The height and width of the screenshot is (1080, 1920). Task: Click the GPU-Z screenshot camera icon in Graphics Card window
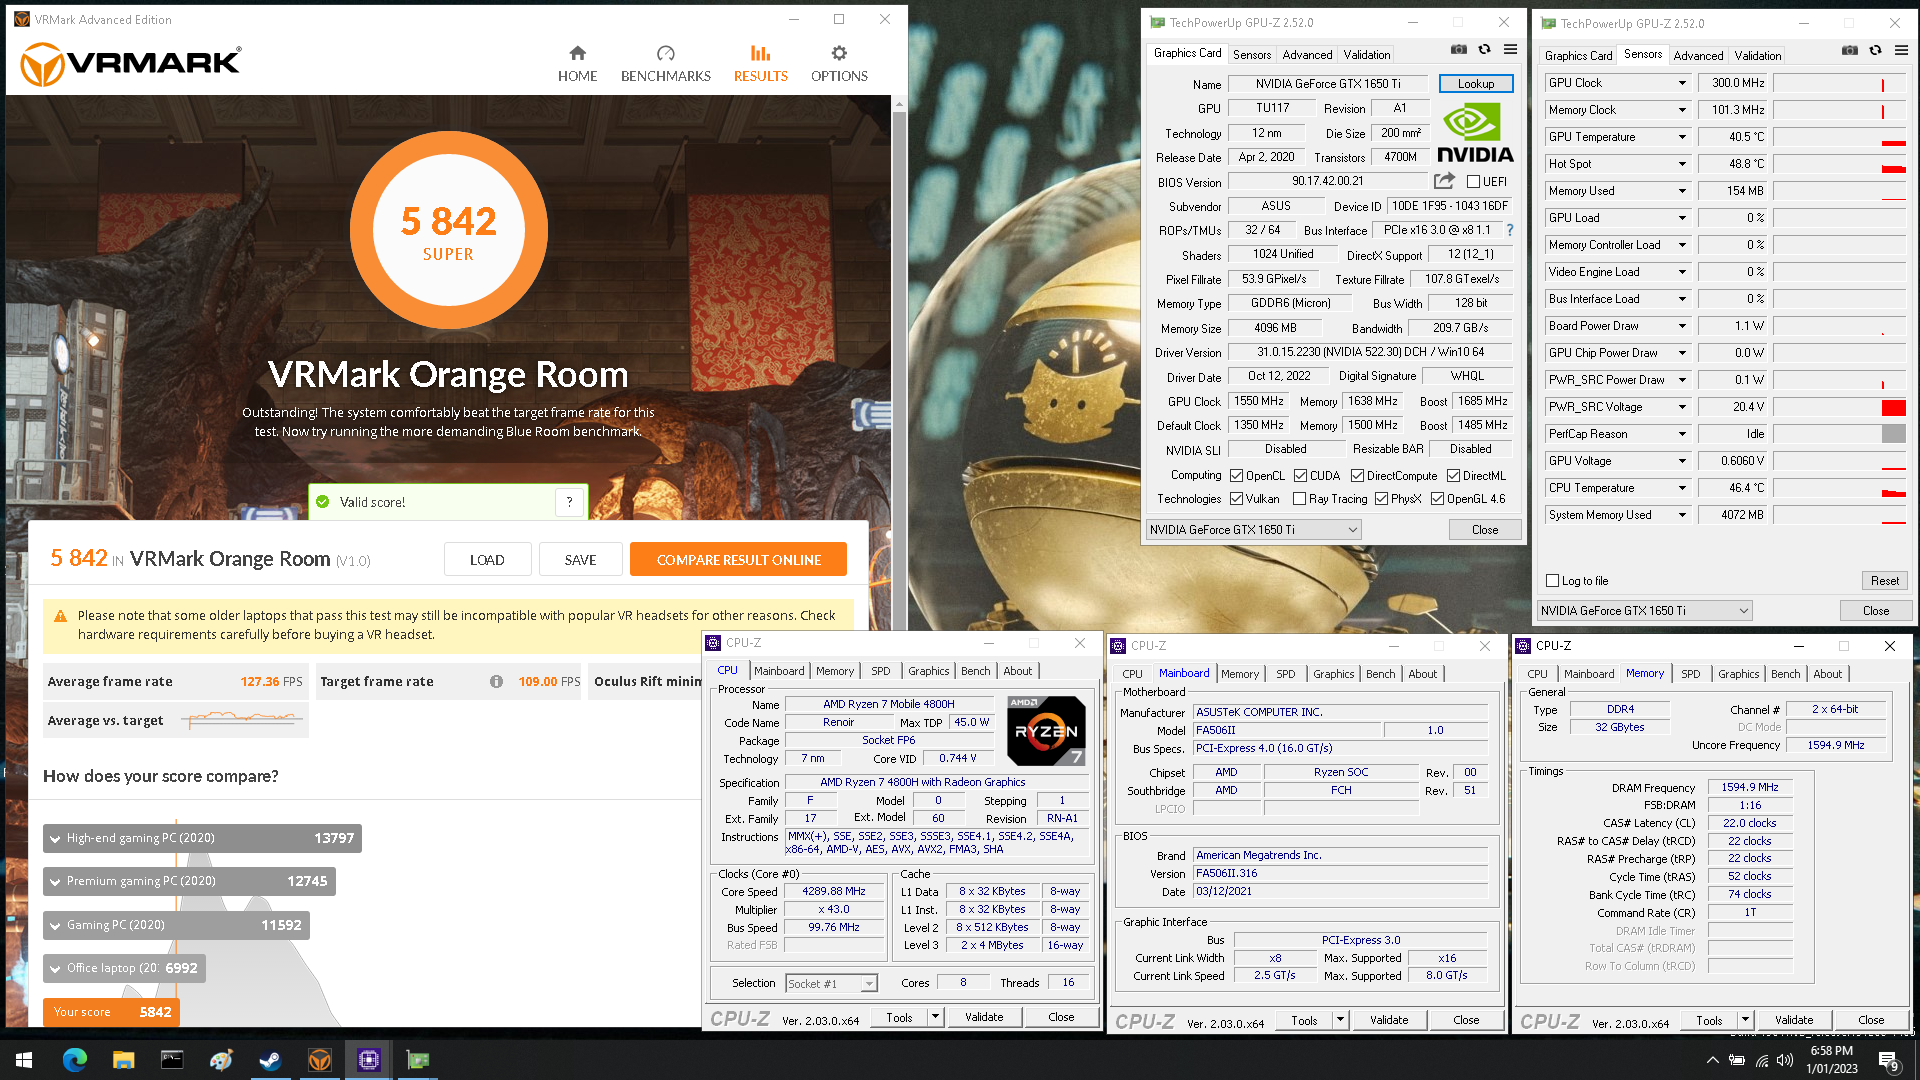pos(1459,49)
